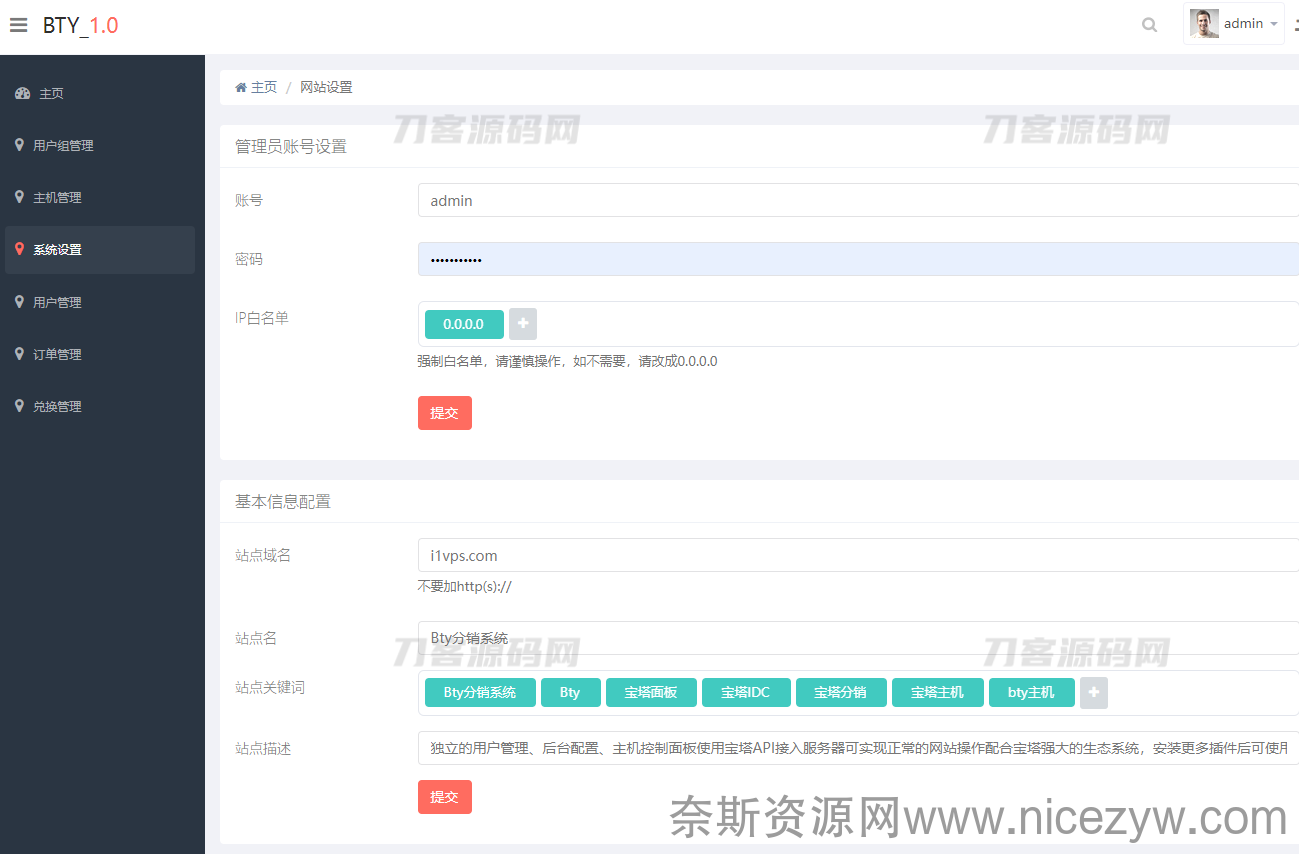This screenshot has width=1299, height=854.
Task: Open 主机管理 in the sidebar
Action: 100,197
